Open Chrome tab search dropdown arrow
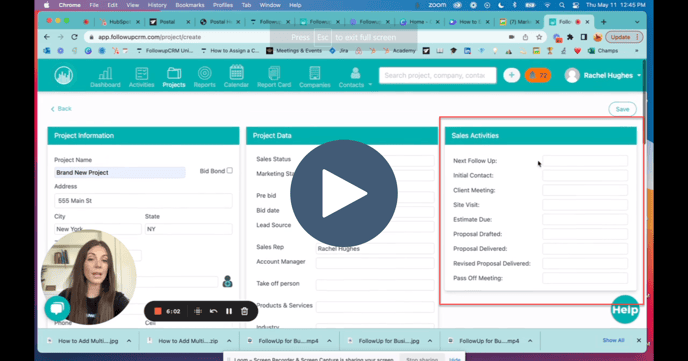The height and width of the screenshot is (361, 688). (637, 22)
